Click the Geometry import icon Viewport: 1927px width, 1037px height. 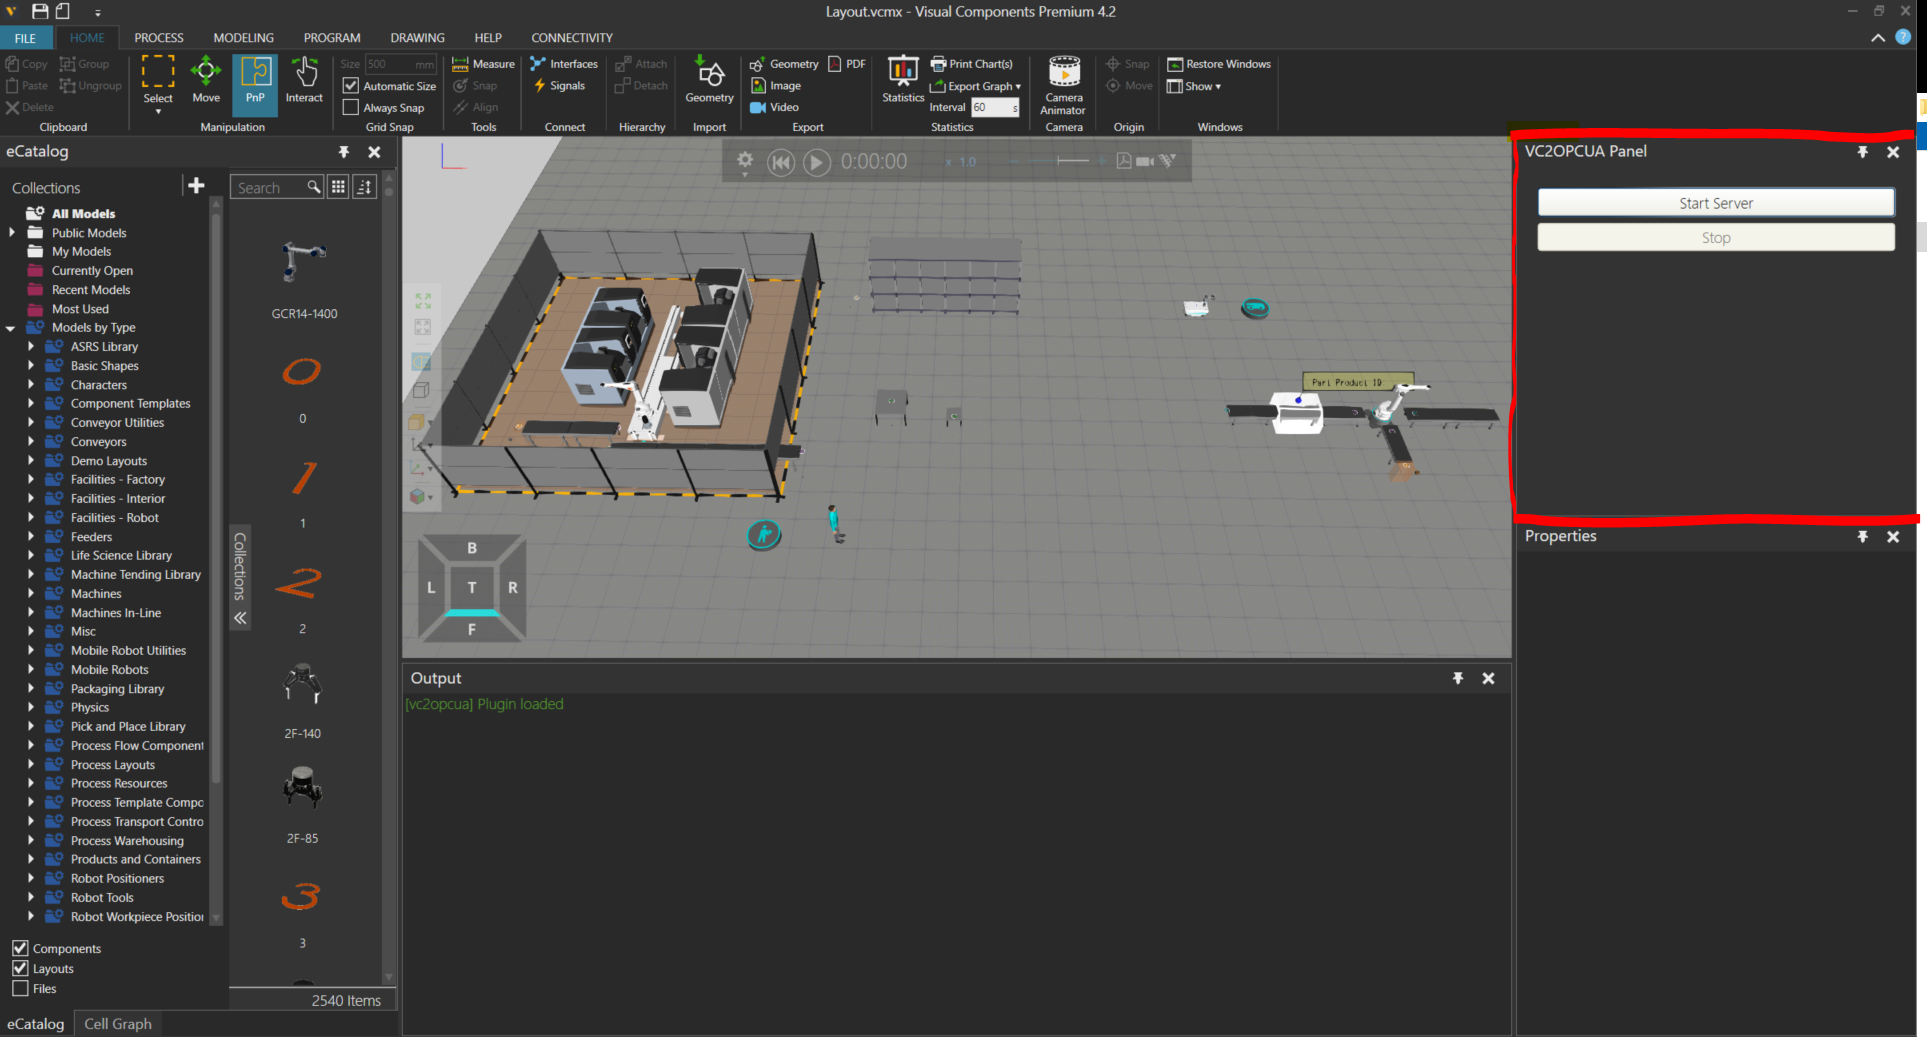(x=709, y=80)
